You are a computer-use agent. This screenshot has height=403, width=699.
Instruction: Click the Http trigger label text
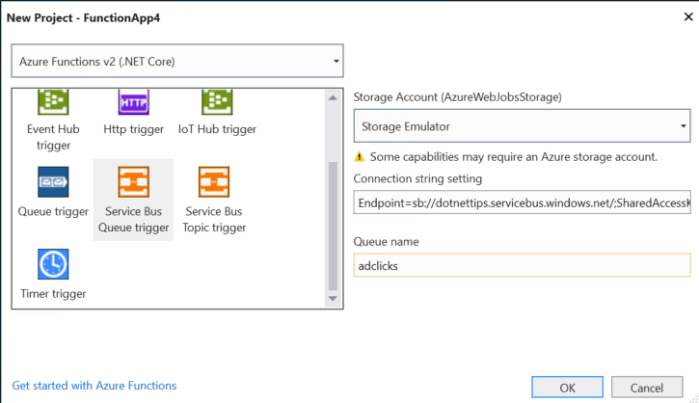133,129
